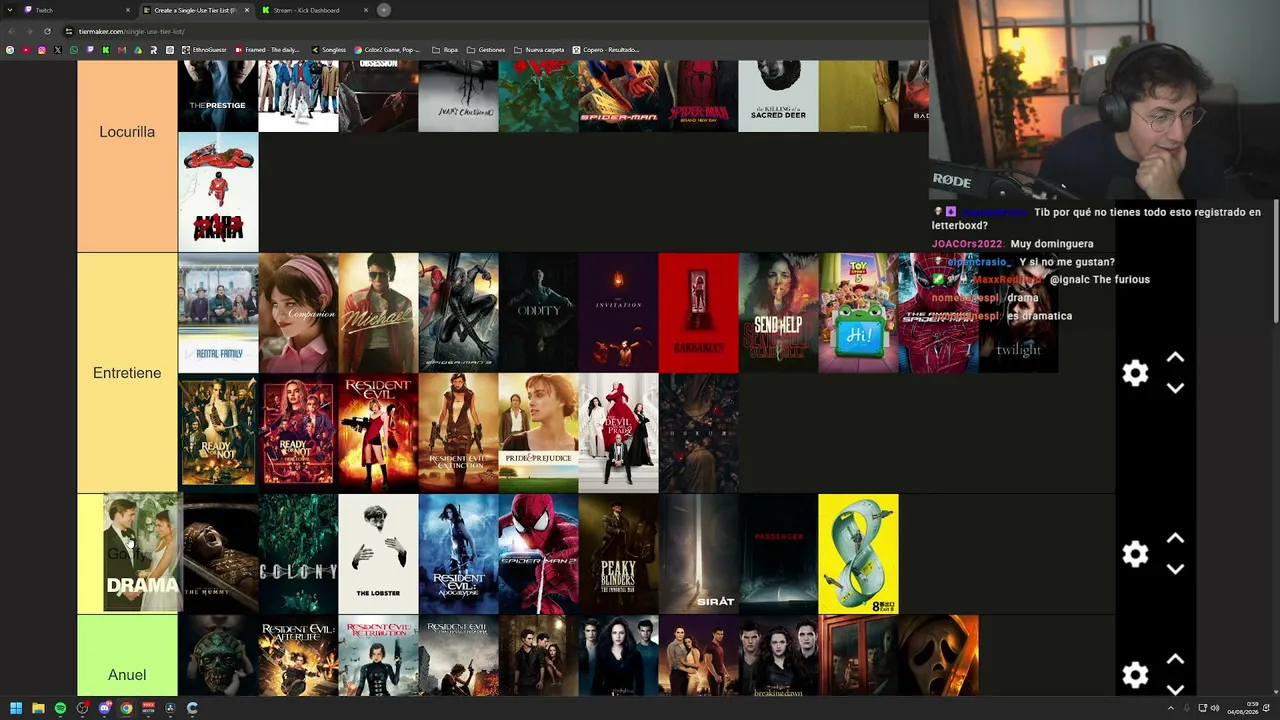Screen dimensions: 1280x720
Task: Select the Passenger poster
Action: (x=778, y=554)
